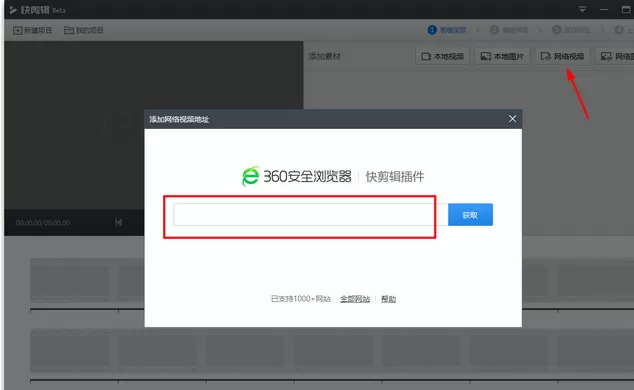
Task: Open 我的项目 folder
Action: point(84,30)
